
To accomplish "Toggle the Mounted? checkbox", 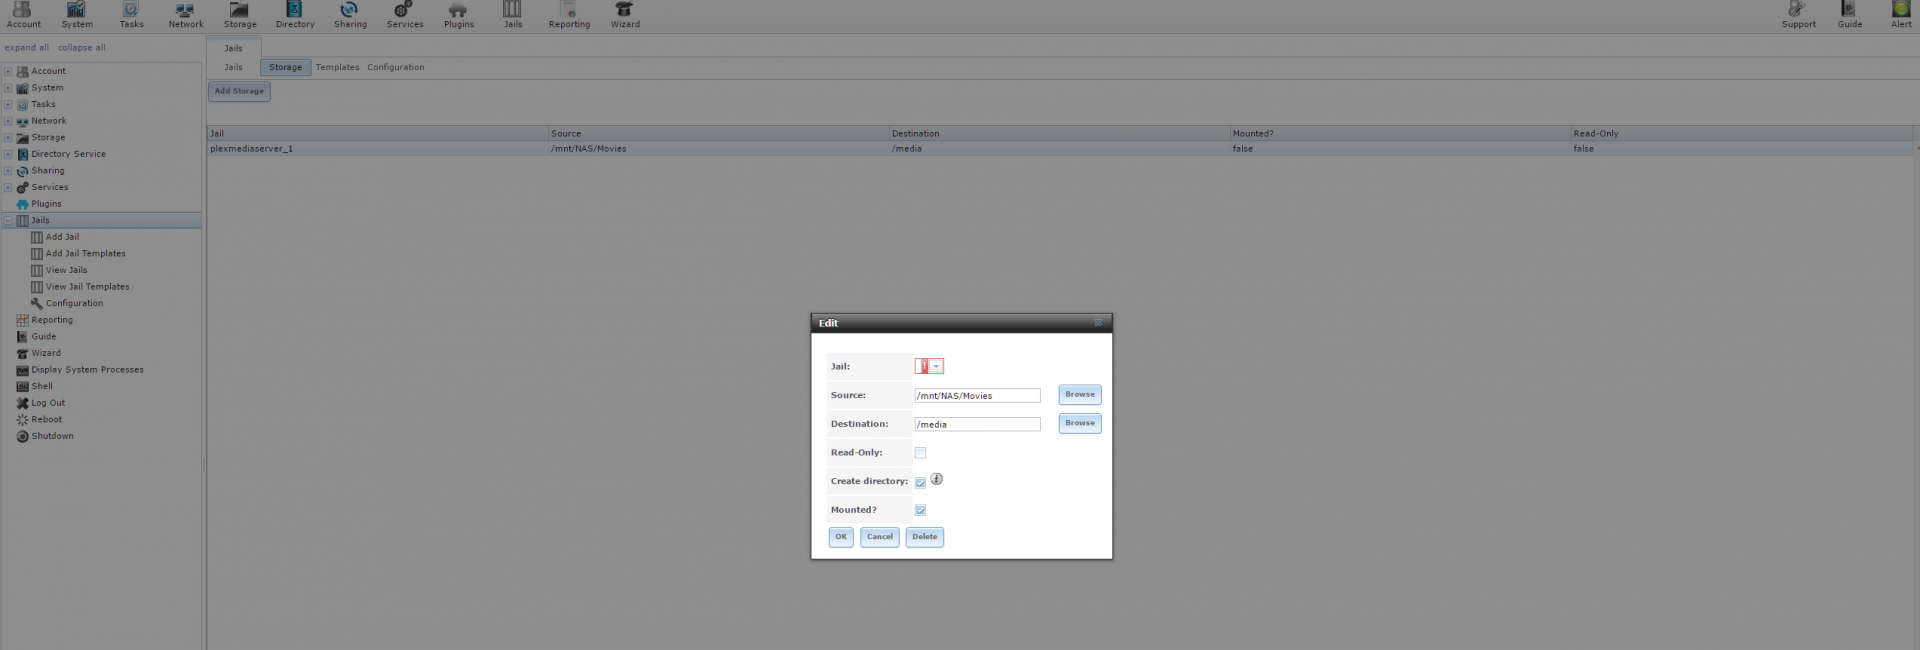I will pyautogui.click(x=920, y=510).
